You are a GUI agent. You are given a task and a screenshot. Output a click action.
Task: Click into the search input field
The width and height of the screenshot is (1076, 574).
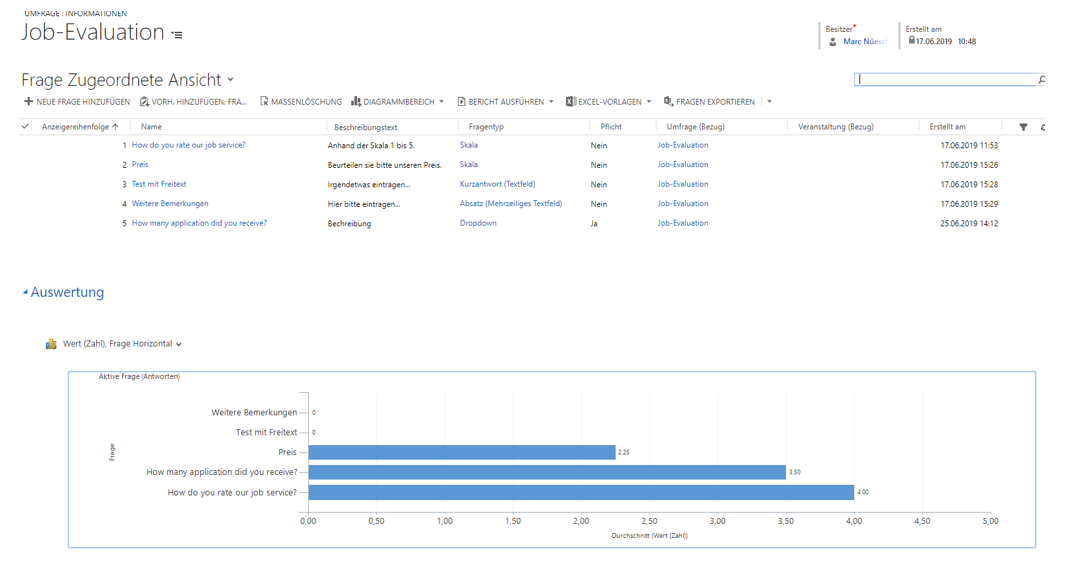[945, 80]
